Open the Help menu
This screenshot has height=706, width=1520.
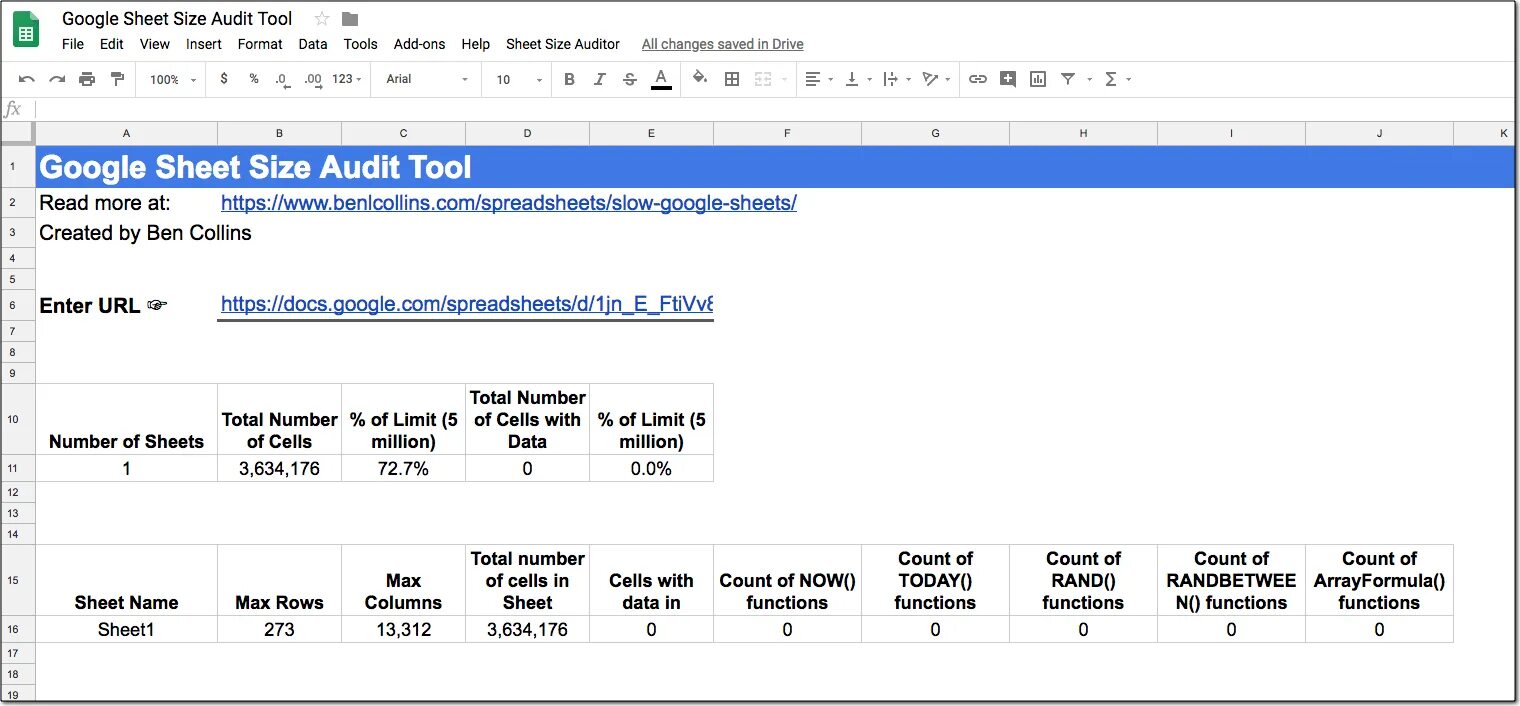(476, 44)
